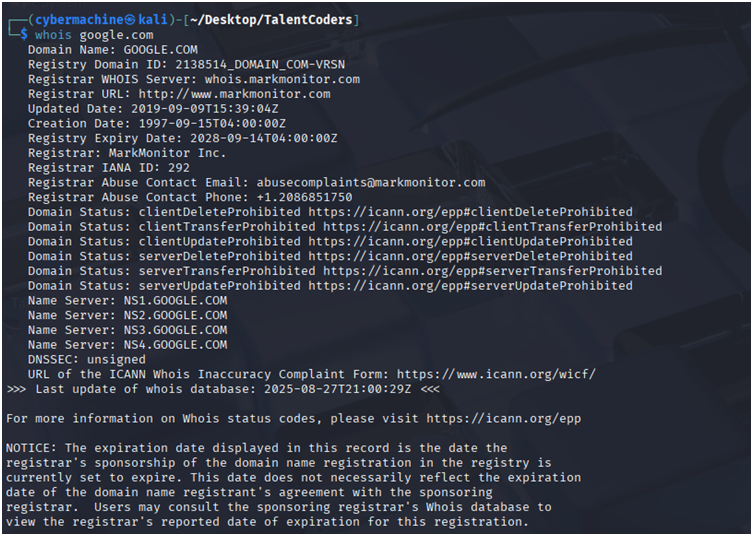This screenshot has height=536, width=753.
Task: Click the abusecomplaints@markmonitor.com email address
Action: 371,183
